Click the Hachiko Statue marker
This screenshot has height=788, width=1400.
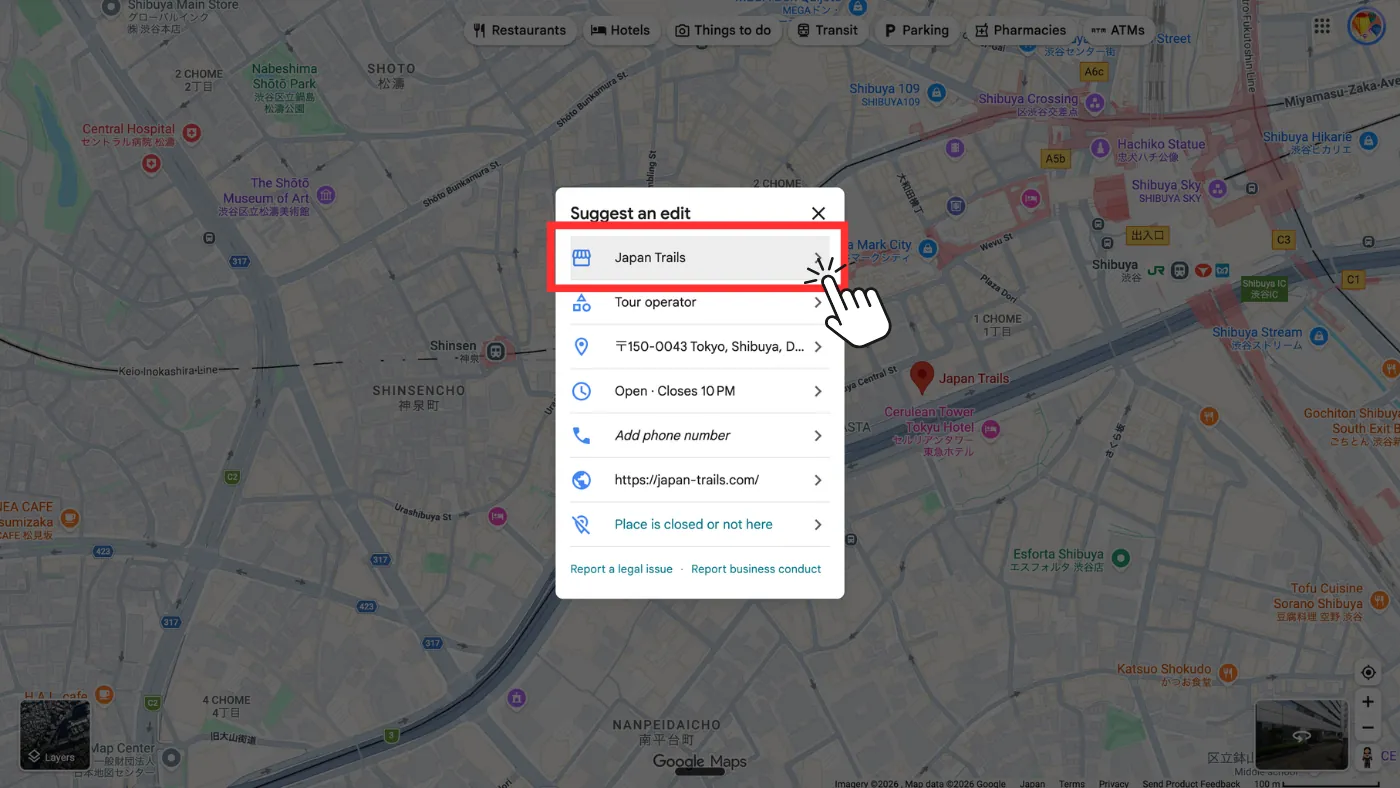click(x=1100, y=149)
